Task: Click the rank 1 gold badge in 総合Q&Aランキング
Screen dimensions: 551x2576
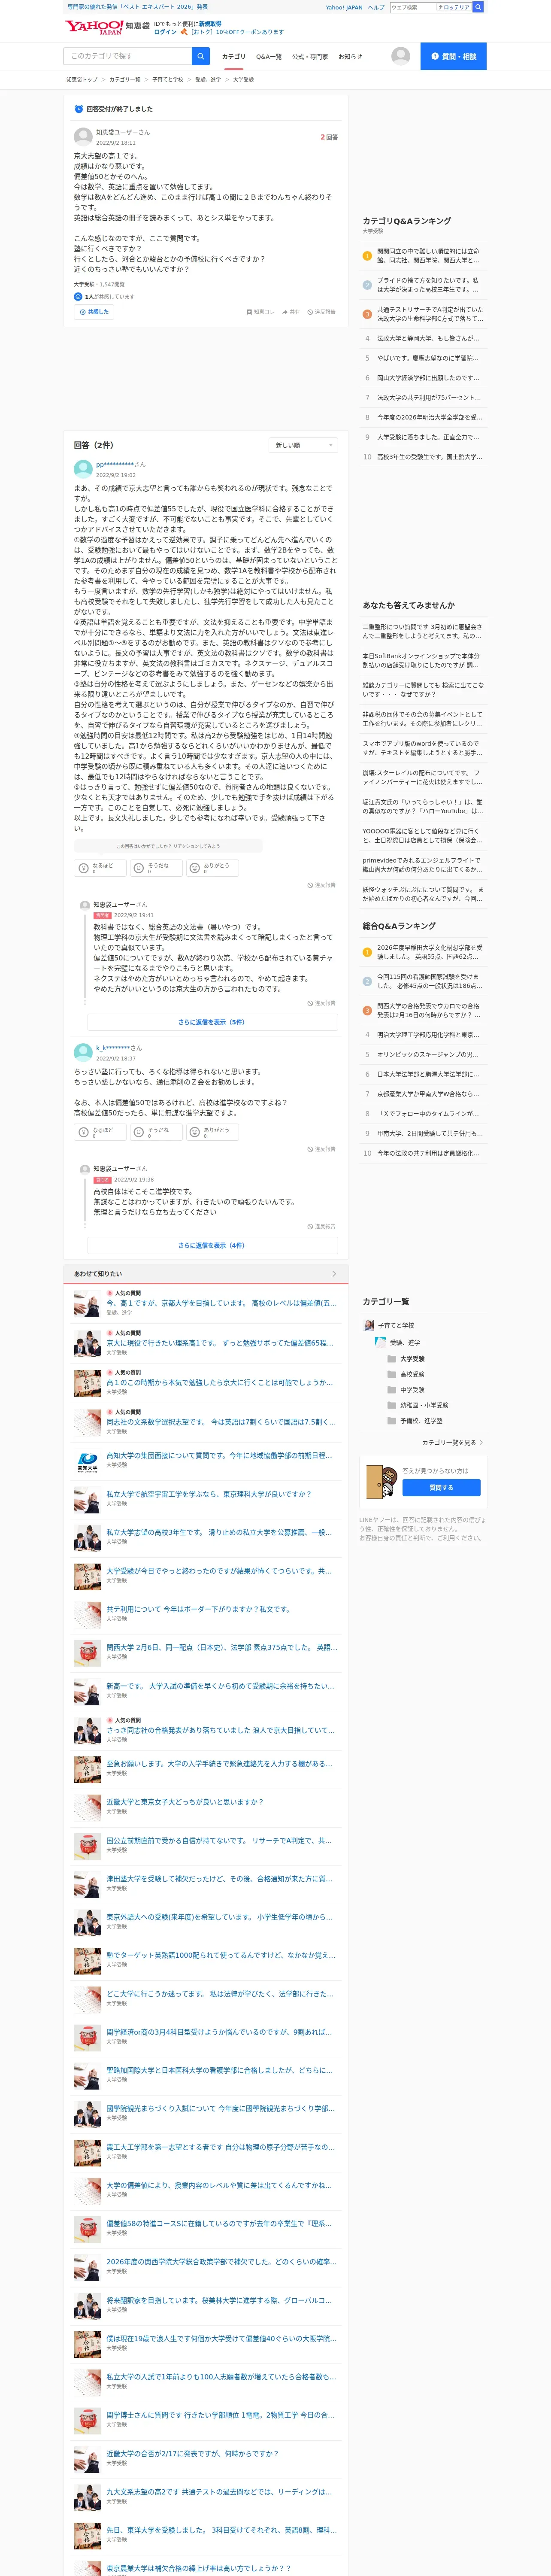Action: [x=367, y=952]
